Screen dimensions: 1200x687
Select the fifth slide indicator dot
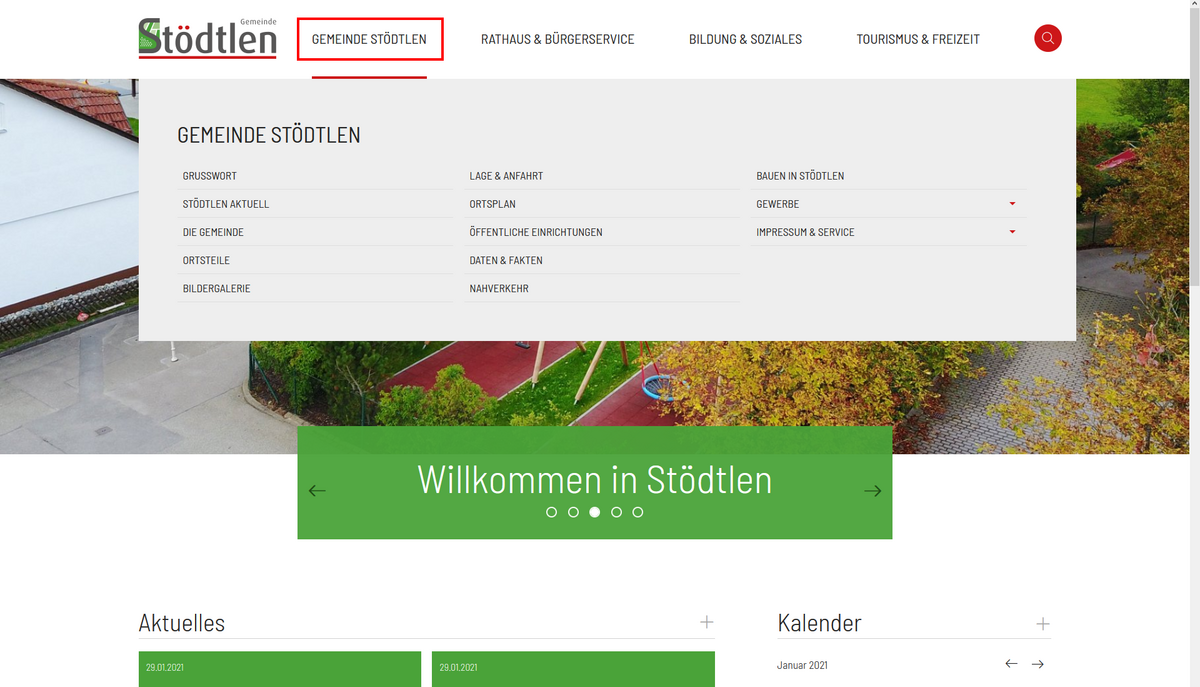638,512
